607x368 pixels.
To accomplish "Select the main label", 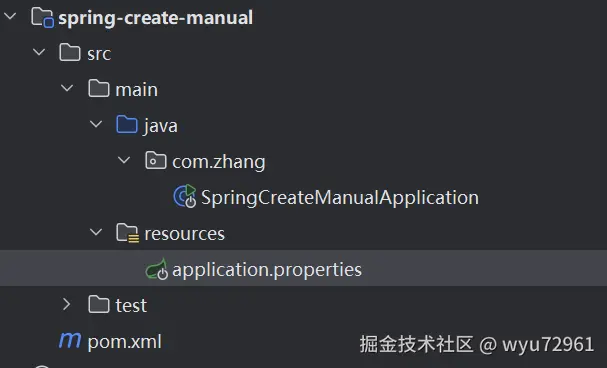I will click(x=137, y=90).
